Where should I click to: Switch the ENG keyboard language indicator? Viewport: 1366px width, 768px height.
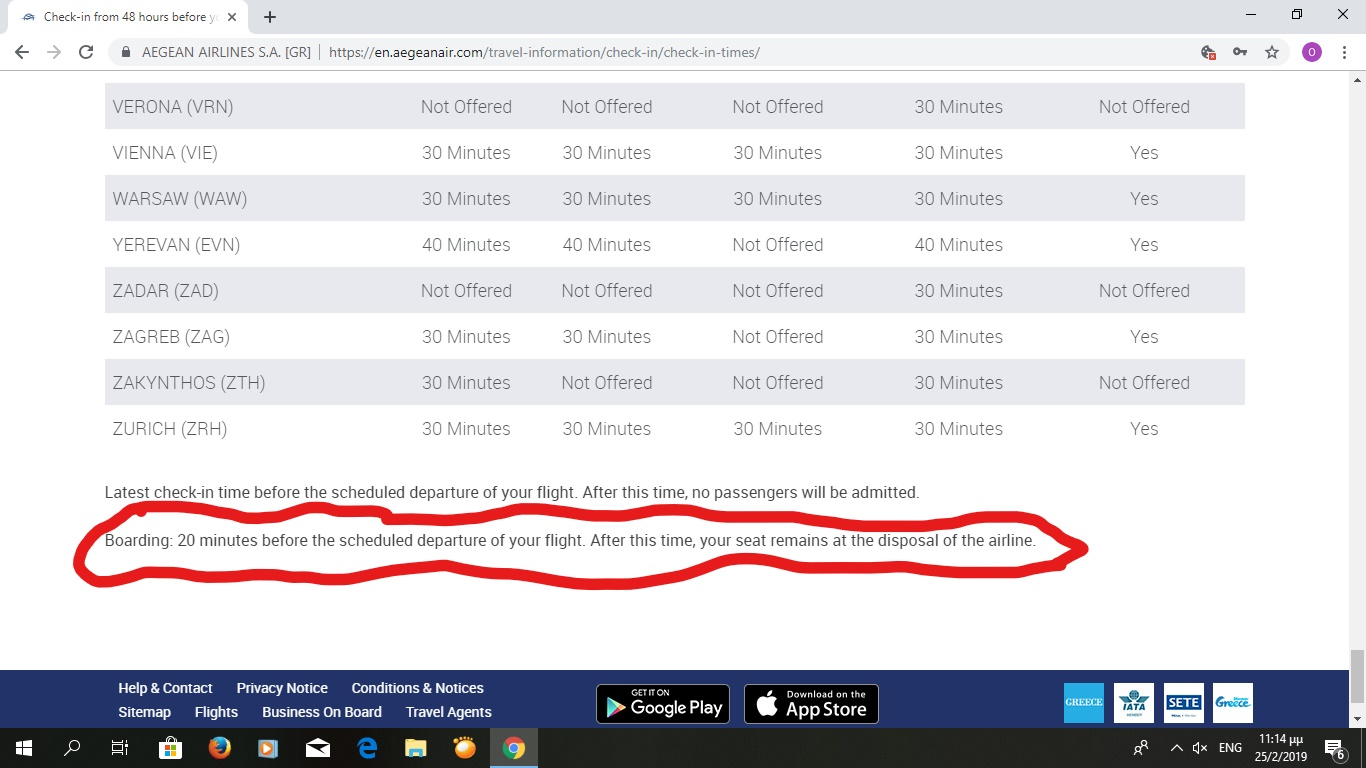coord(1230,748)
